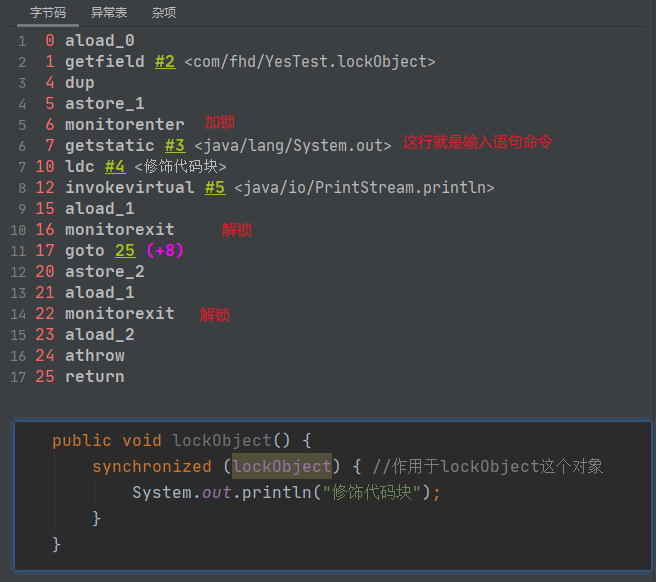The image size is (656, 582).
Task: Click the synchronized keyword in code
Action: coord(152,467)
